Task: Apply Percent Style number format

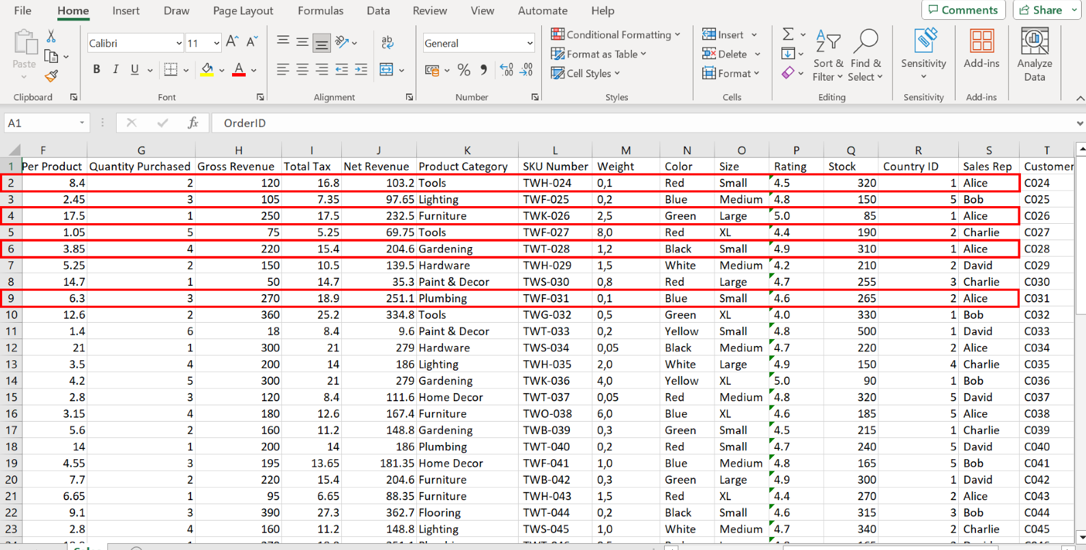Action: [464, 70]
